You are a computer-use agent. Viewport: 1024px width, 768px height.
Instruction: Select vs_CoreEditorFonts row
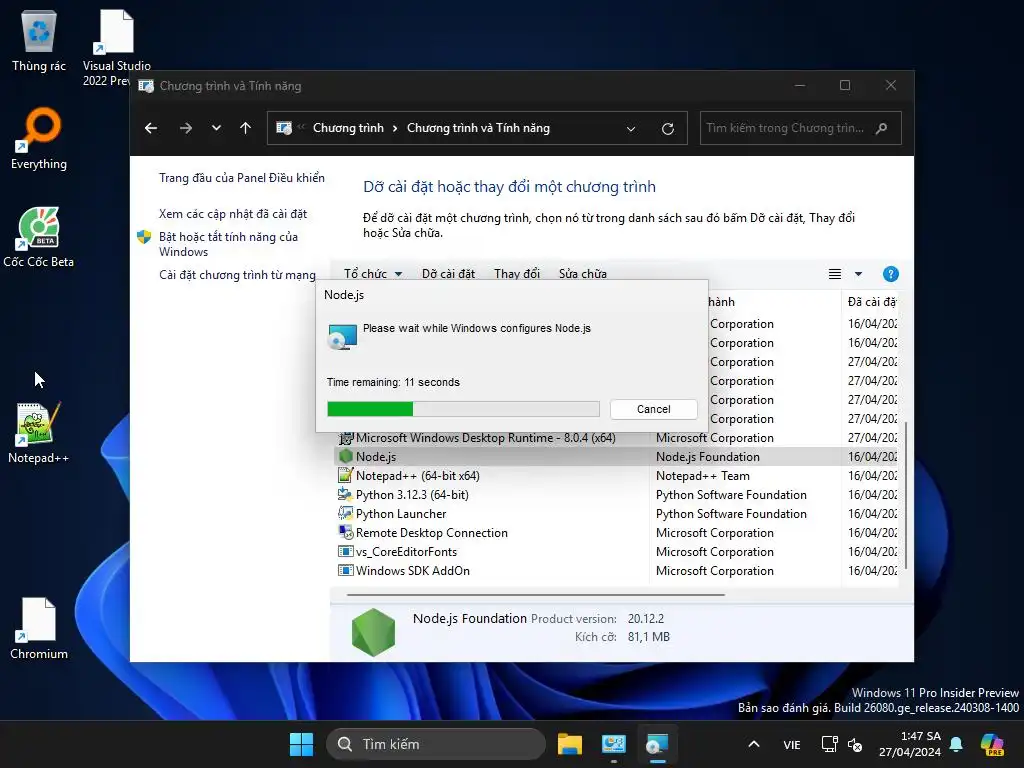coord(618,551)
